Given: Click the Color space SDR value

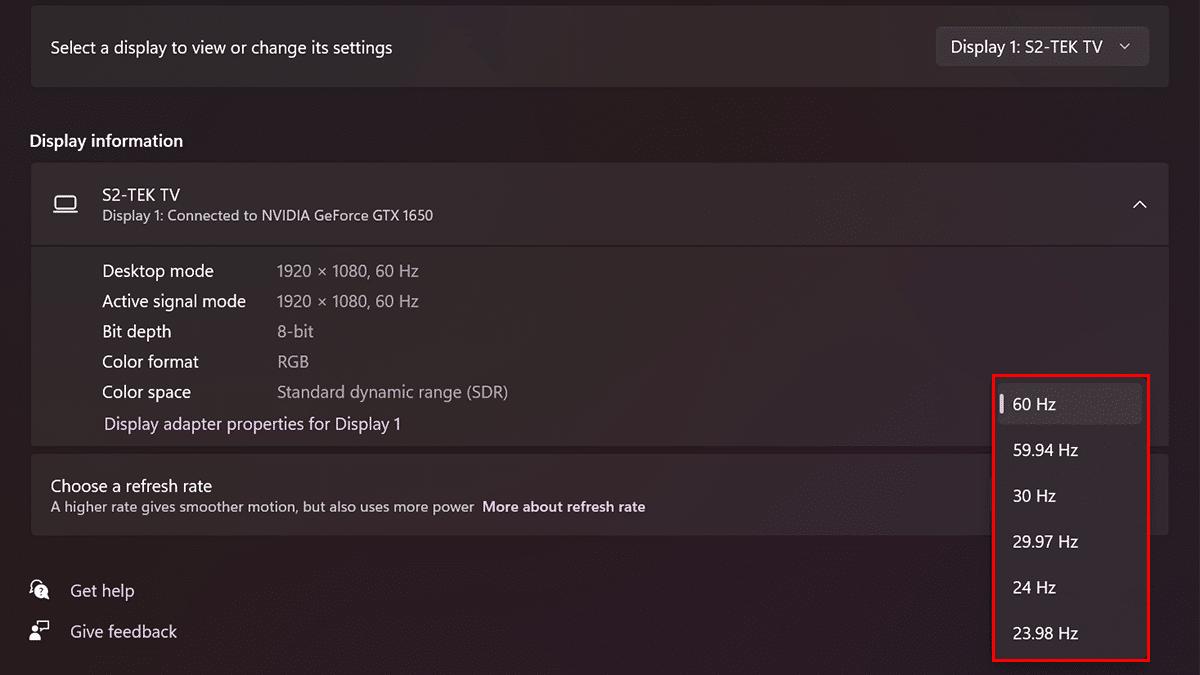Looking at the screenshot, I should click(392, 392).
